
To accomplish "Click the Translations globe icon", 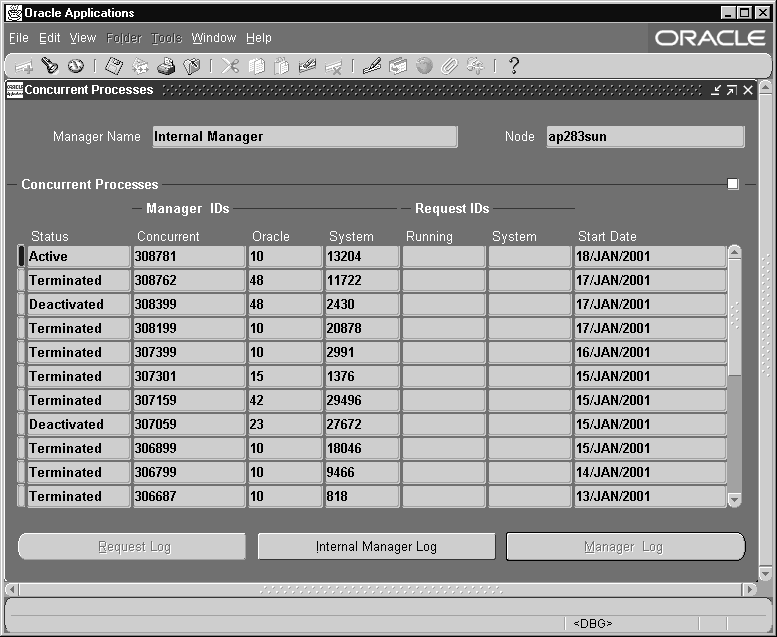I will (x=424, y=66).
